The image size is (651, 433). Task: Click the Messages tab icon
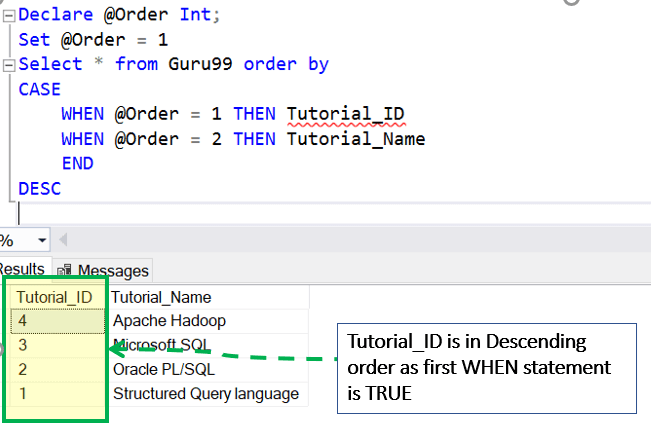65,270
